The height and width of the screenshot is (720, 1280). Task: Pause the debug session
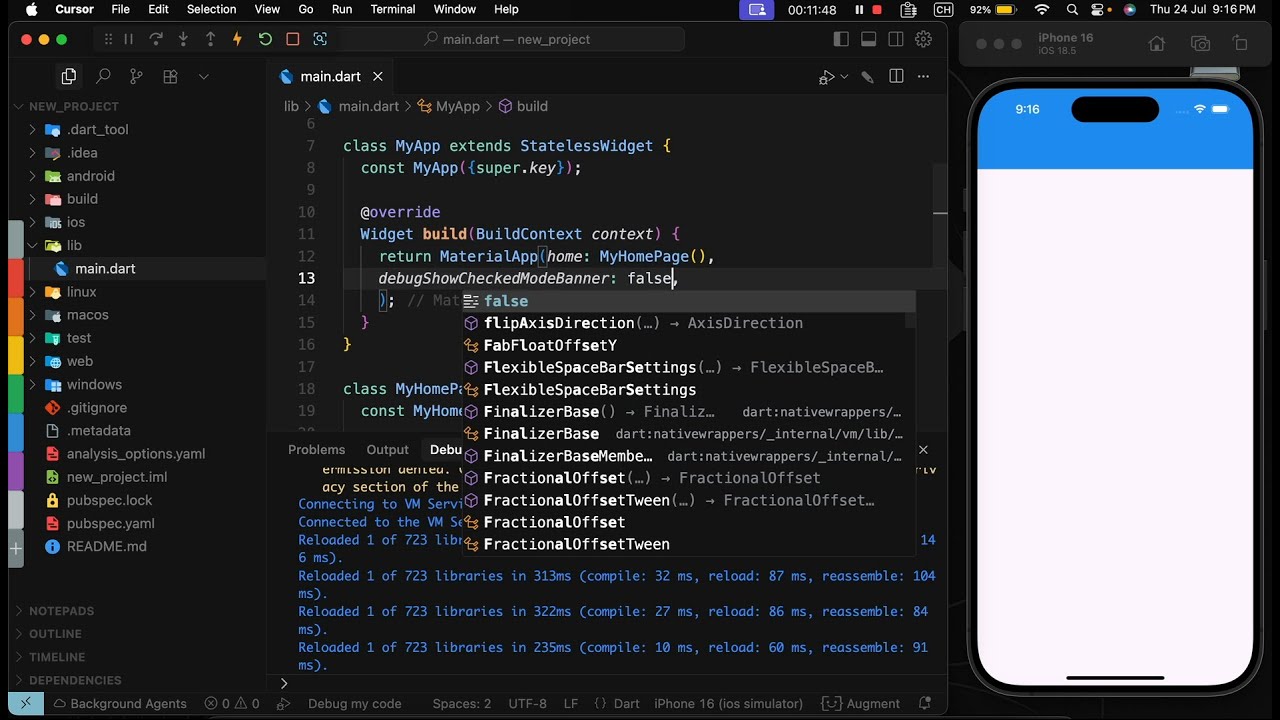coord(128,39)
